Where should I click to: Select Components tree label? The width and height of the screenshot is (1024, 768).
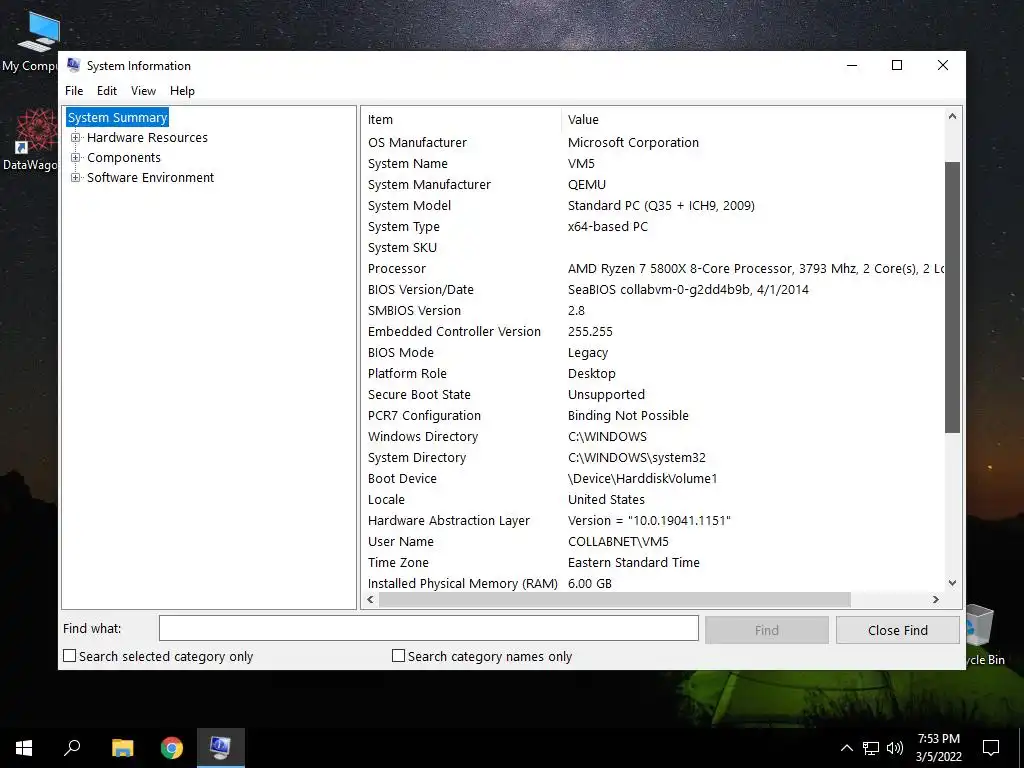(x=123, y=157)
